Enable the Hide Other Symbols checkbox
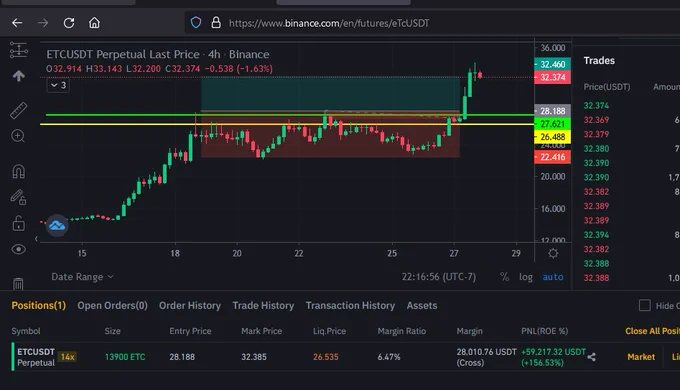This screenshot has height=390, width=680. click(645, 305)
